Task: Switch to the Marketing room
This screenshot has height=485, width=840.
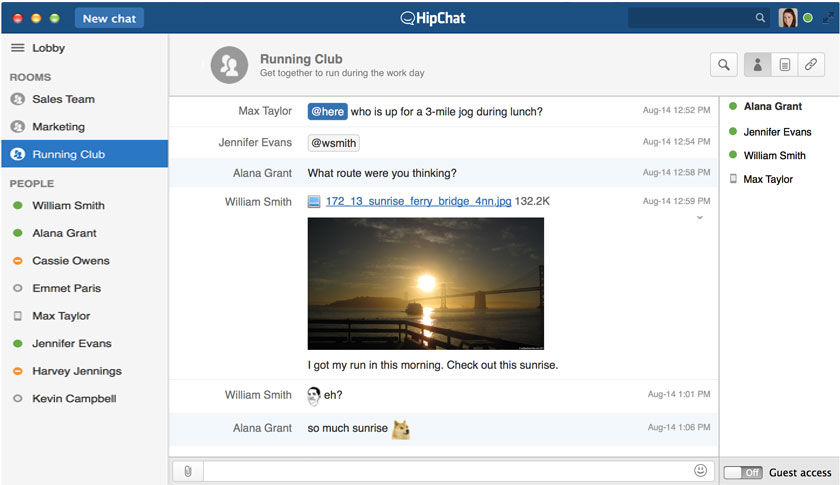Action: point(58,127)
